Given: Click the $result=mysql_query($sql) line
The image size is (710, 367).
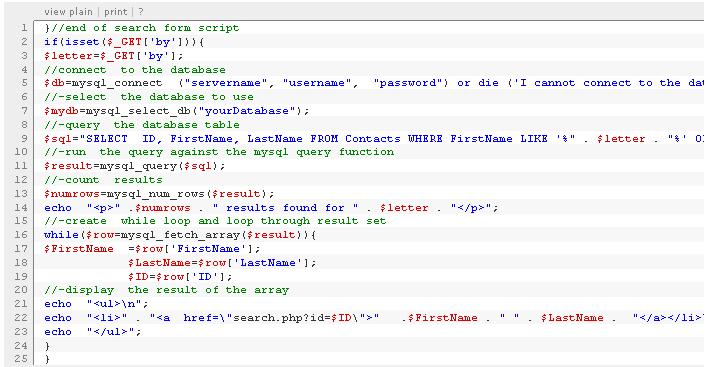Looking at the screenshot, I should [134, 166].
